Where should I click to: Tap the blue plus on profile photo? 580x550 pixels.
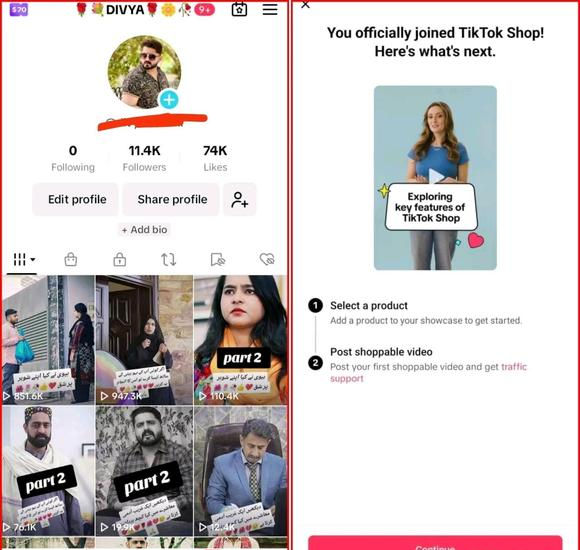click(169, 99)
